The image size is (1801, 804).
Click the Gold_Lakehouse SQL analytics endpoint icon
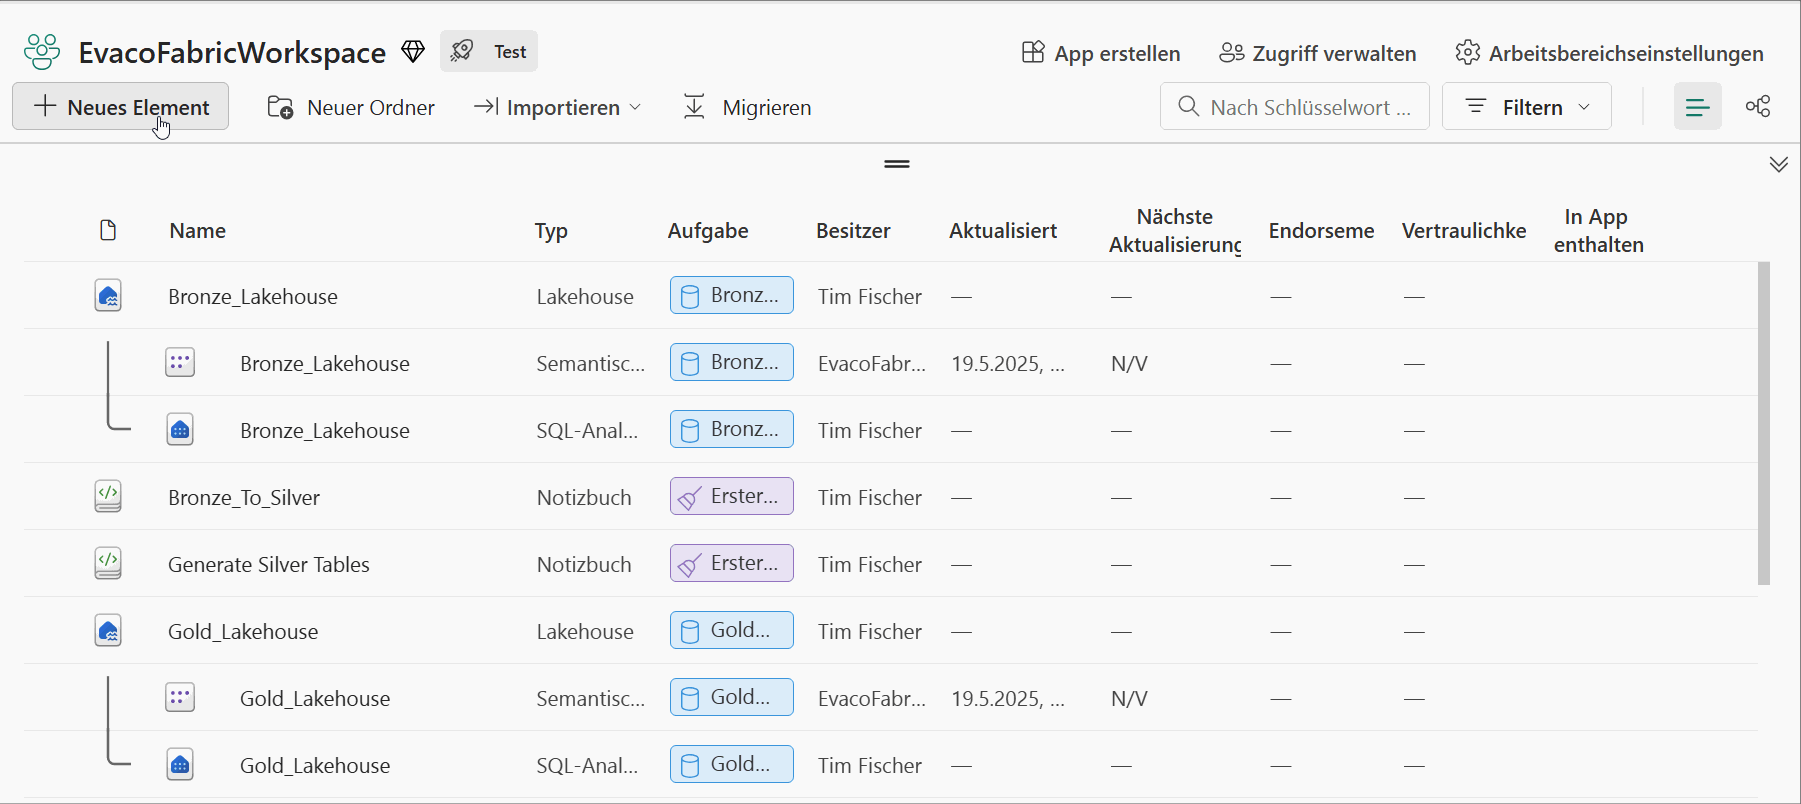tap(180, 765)
